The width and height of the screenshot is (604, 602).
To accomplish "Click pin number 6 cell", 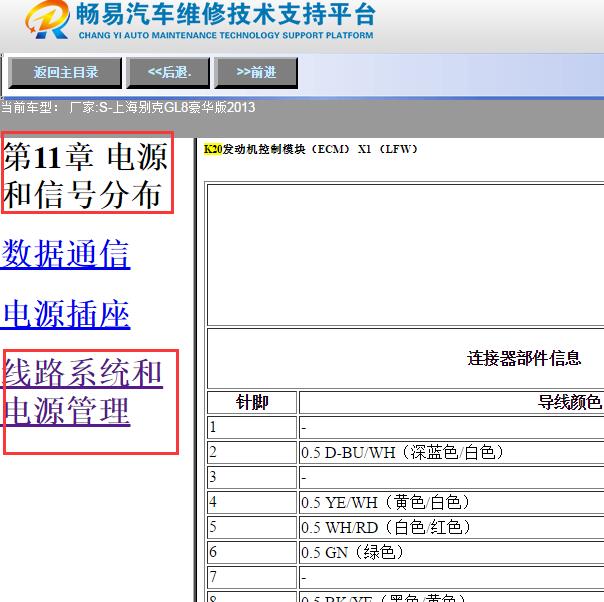I will [252, 552].
